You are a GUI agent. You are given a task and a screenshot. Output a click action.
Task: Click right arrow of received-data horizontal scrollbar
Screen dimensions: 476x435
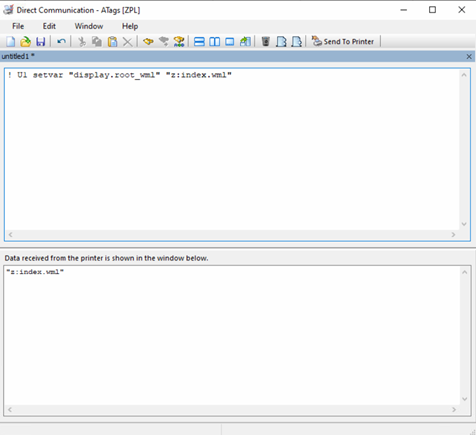coord(454,409)
